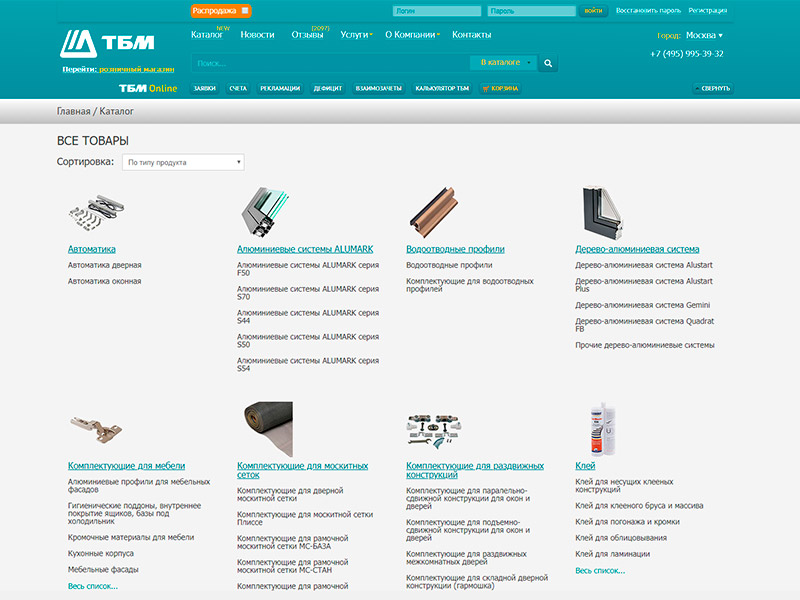This screenshot has height=600, width=800.
Task: Open the Калькулятор ТБМ tab
Action: (x=442, y=88)
